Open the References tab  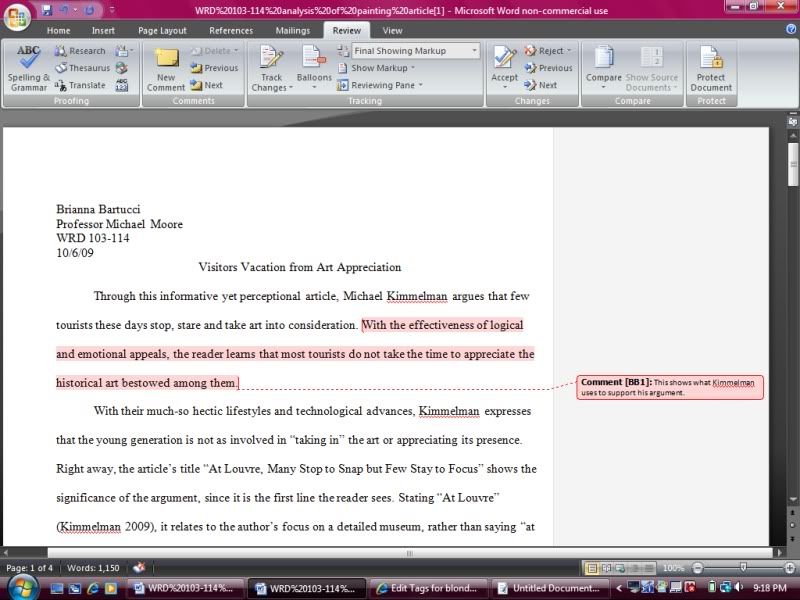pos(231,31)
